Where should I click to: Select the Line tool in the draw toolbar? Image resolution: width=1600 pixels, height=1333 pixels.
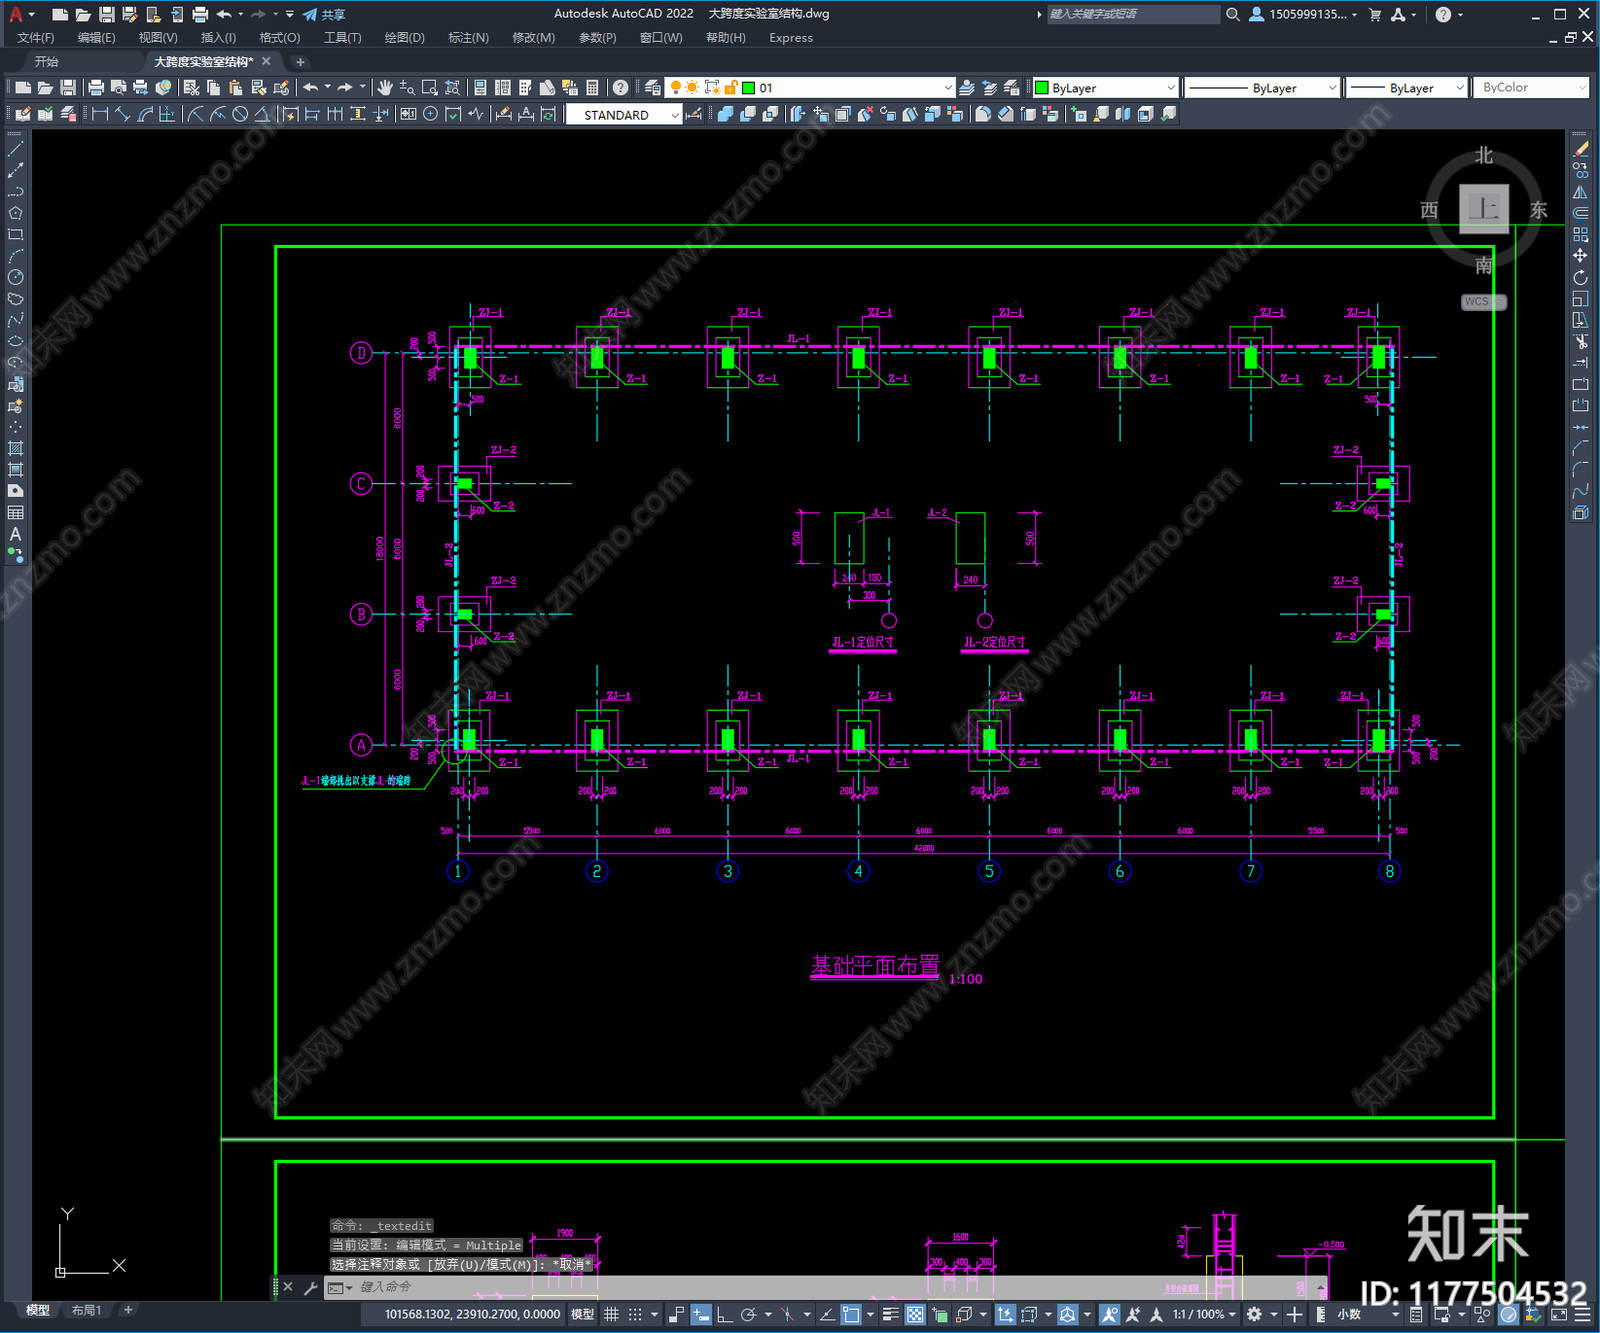tap(15, 149)
